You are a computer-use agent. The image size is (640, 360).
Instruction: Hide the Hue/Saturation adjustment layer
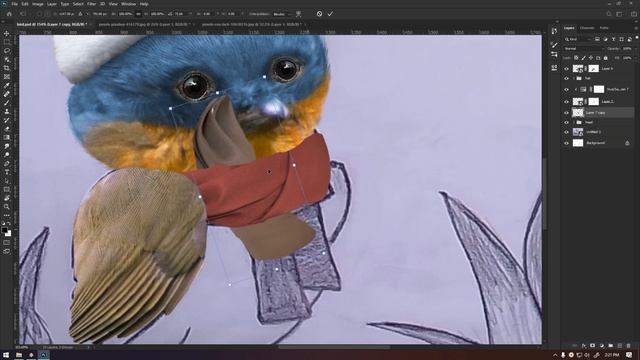point(566,89)
